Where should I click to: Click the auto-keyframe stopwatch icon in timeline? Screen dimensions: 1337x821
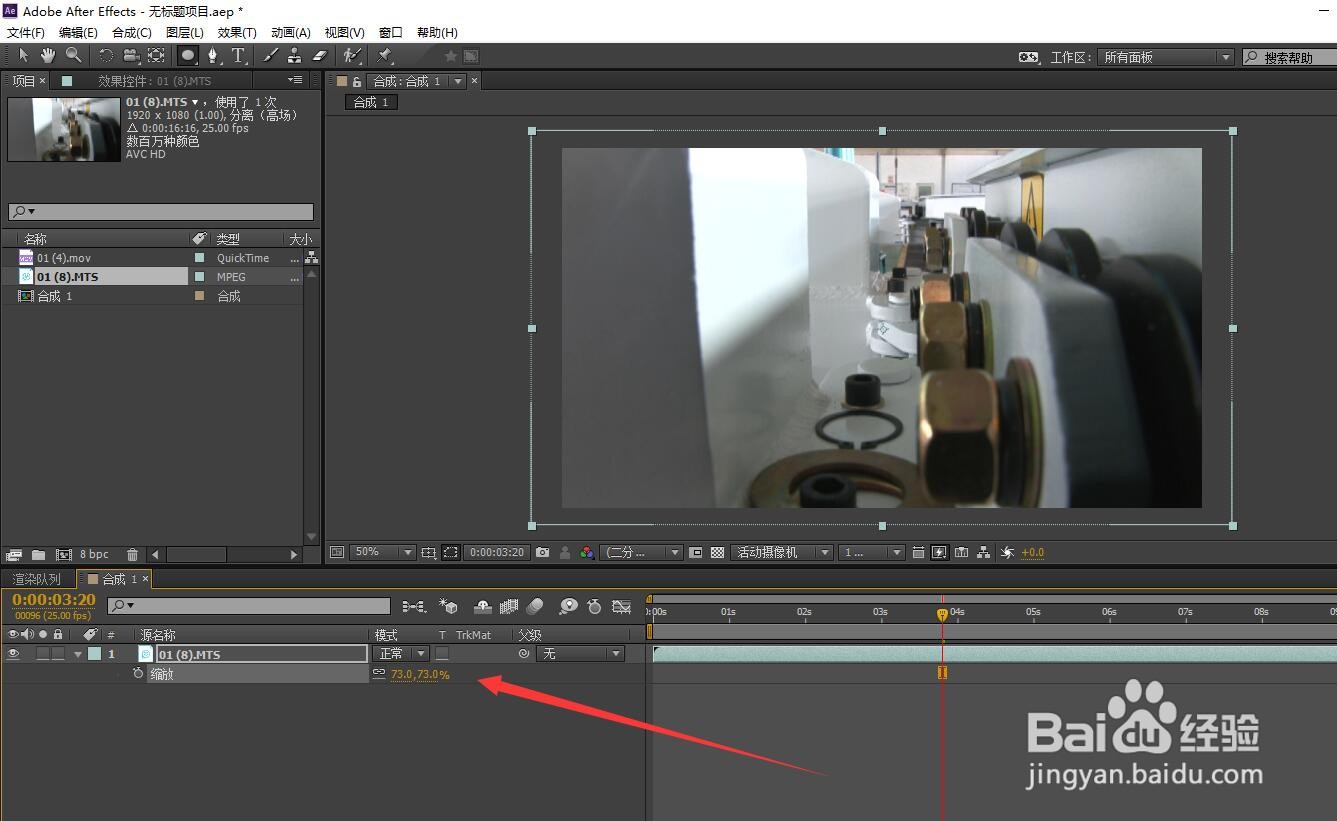coord(595,606)
